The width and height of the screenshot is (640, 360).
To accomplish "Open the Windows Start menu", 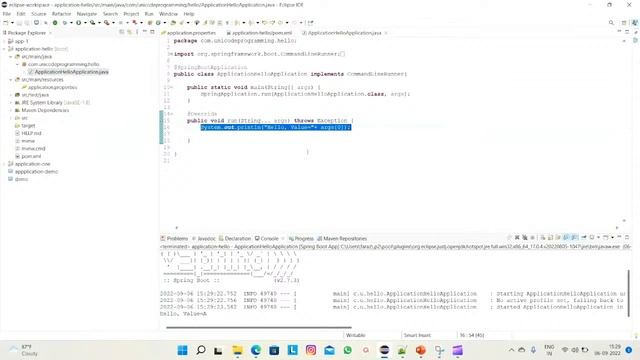I will click(182, 350).
